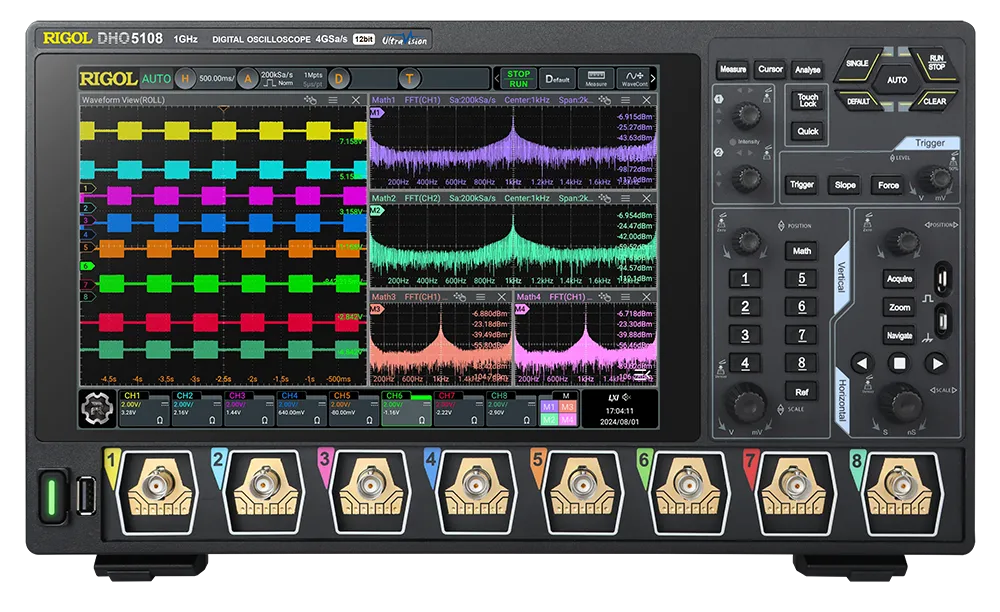Select the CH8 channel label
The height and width of the screenshot is (612, 1000).
(x=499, y=396)
